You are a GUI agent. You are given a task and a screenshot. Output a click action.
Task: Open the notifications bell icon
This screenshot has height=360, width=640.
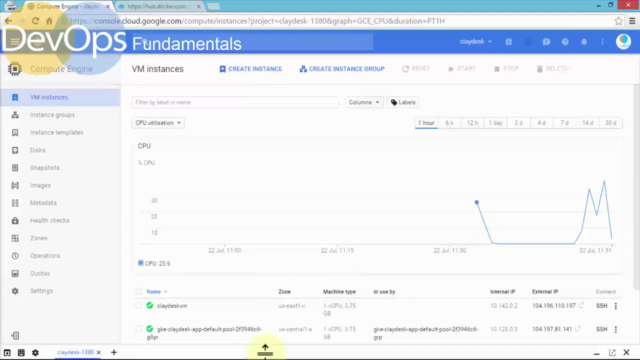click(x=584, y=42)
